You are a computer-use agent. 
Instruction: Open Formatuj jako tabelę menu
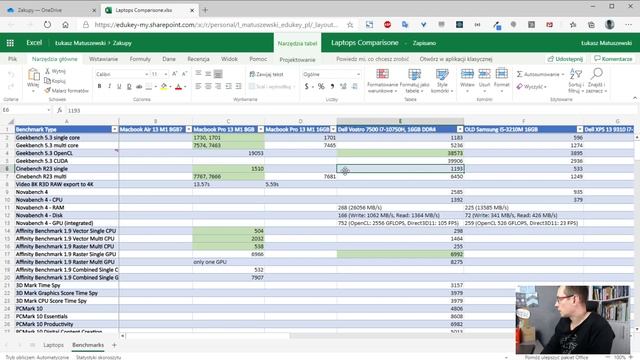(x=414, y=81)
